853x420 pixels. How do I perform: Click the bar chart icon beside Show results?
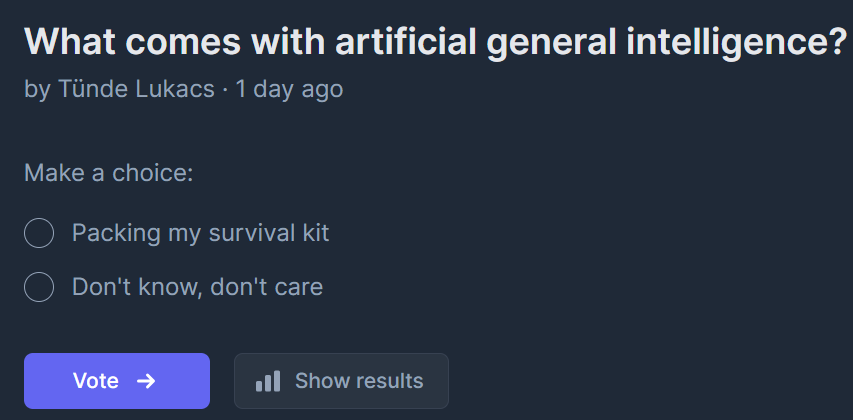(268, 381)
